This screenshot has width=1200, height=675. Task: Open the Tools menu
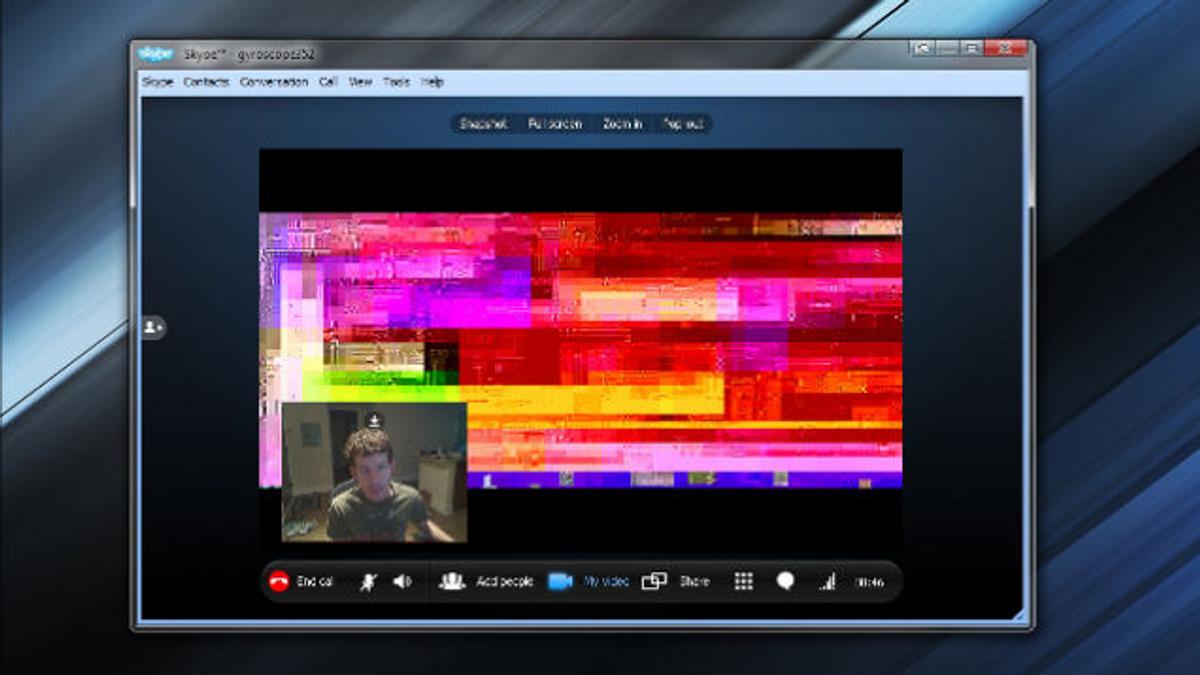[396, 82]
